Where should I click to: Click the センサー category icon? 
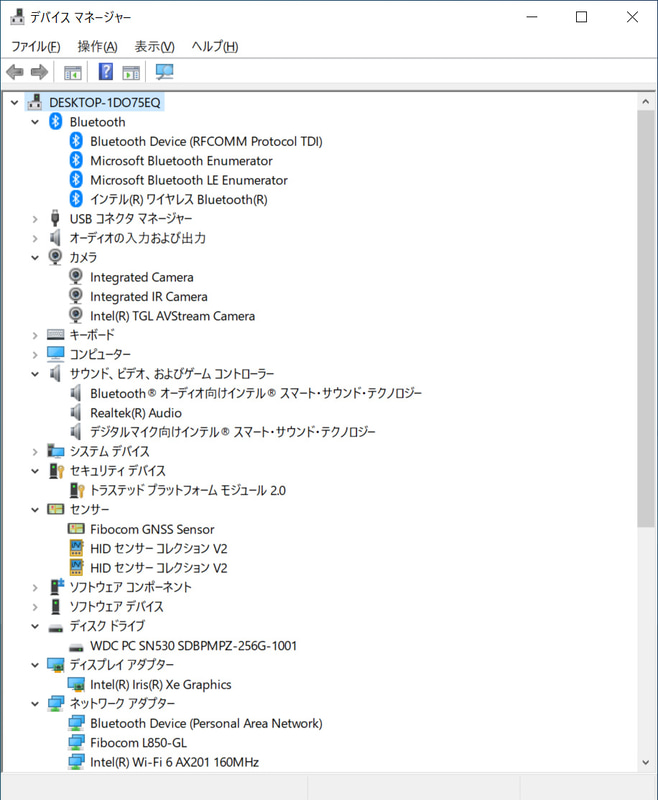click(55, 509)
